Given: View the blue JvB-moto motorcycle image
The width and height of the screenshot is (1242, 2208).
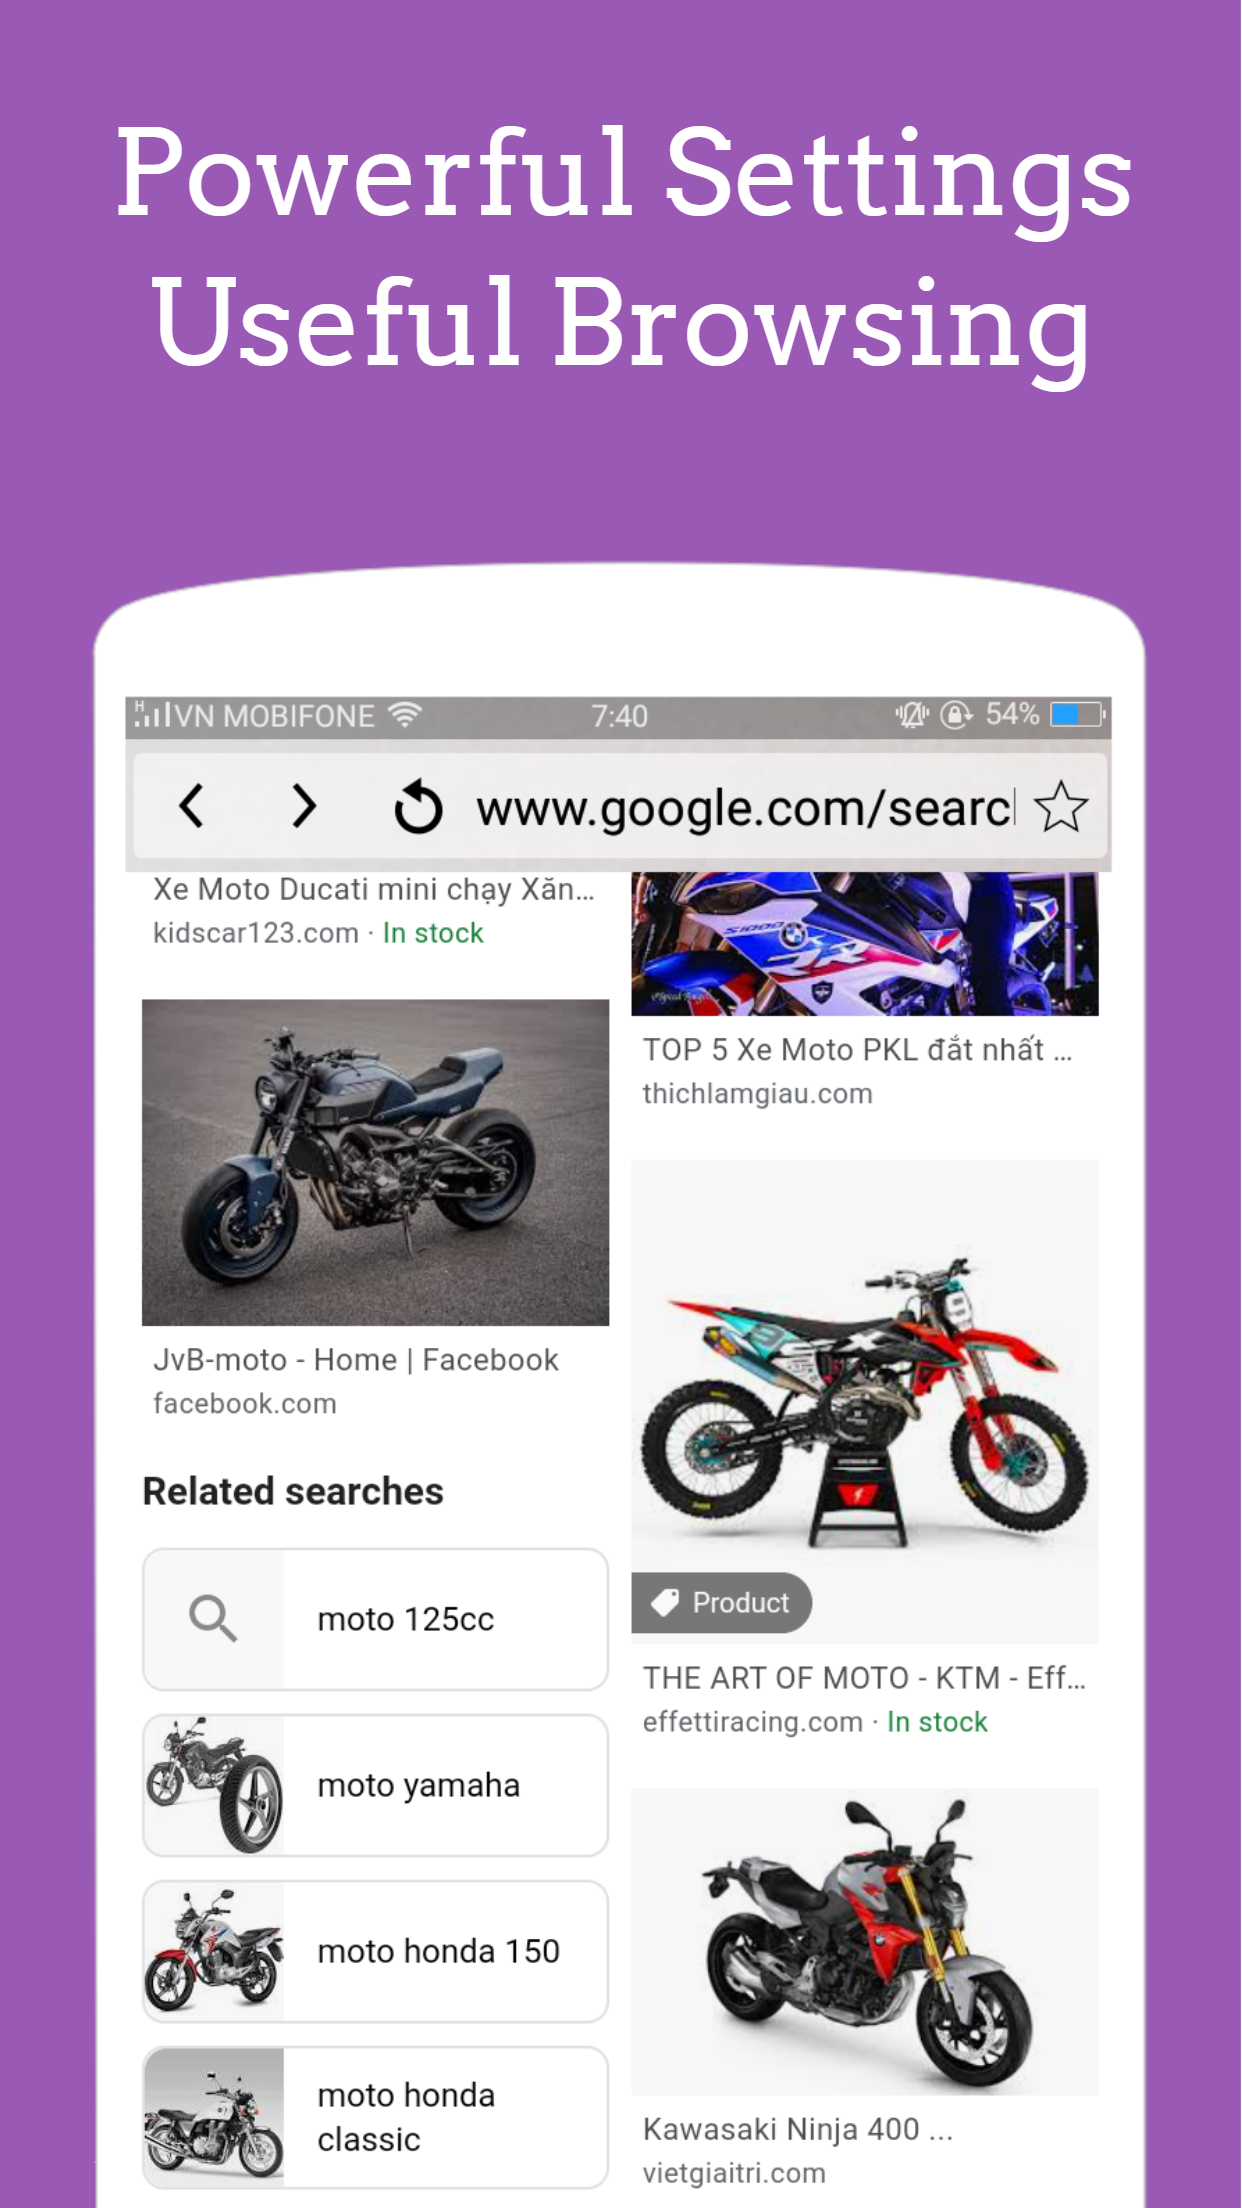Looking at the screenshot, I should [x=376, y=1163].
